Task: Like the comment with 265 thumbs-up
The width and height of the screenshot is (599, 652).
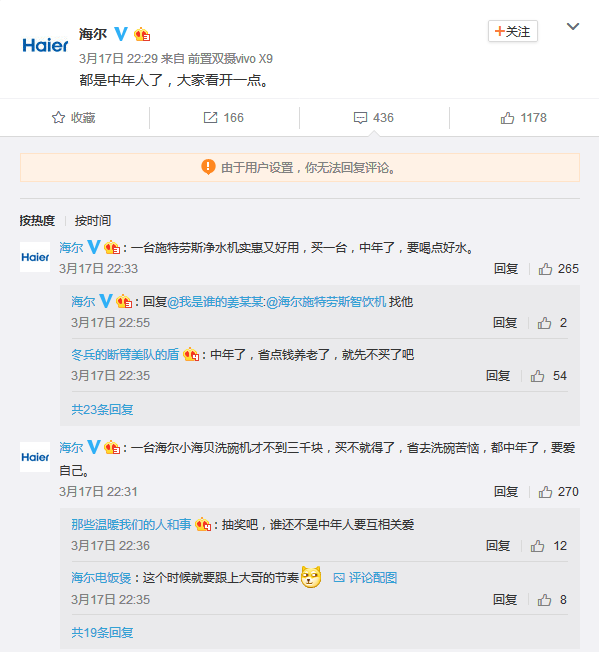Action: tap(545, 269)
